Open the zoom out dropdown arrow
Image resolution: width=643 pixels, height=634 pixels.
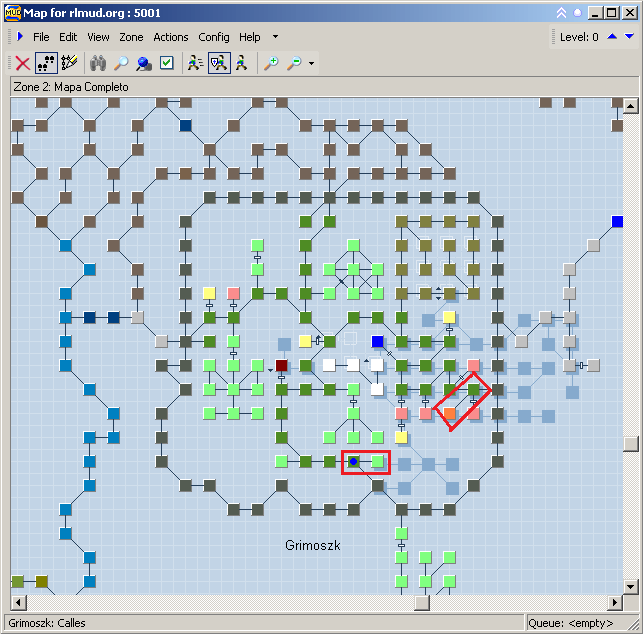311,64
